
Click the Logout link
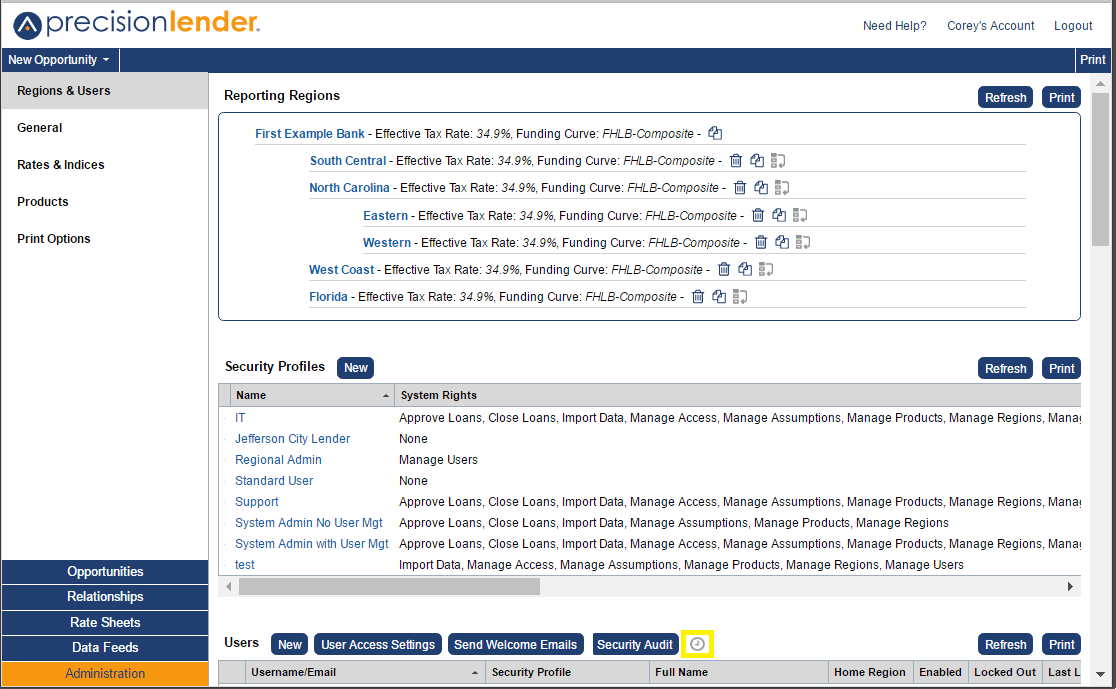[1073, 26]
